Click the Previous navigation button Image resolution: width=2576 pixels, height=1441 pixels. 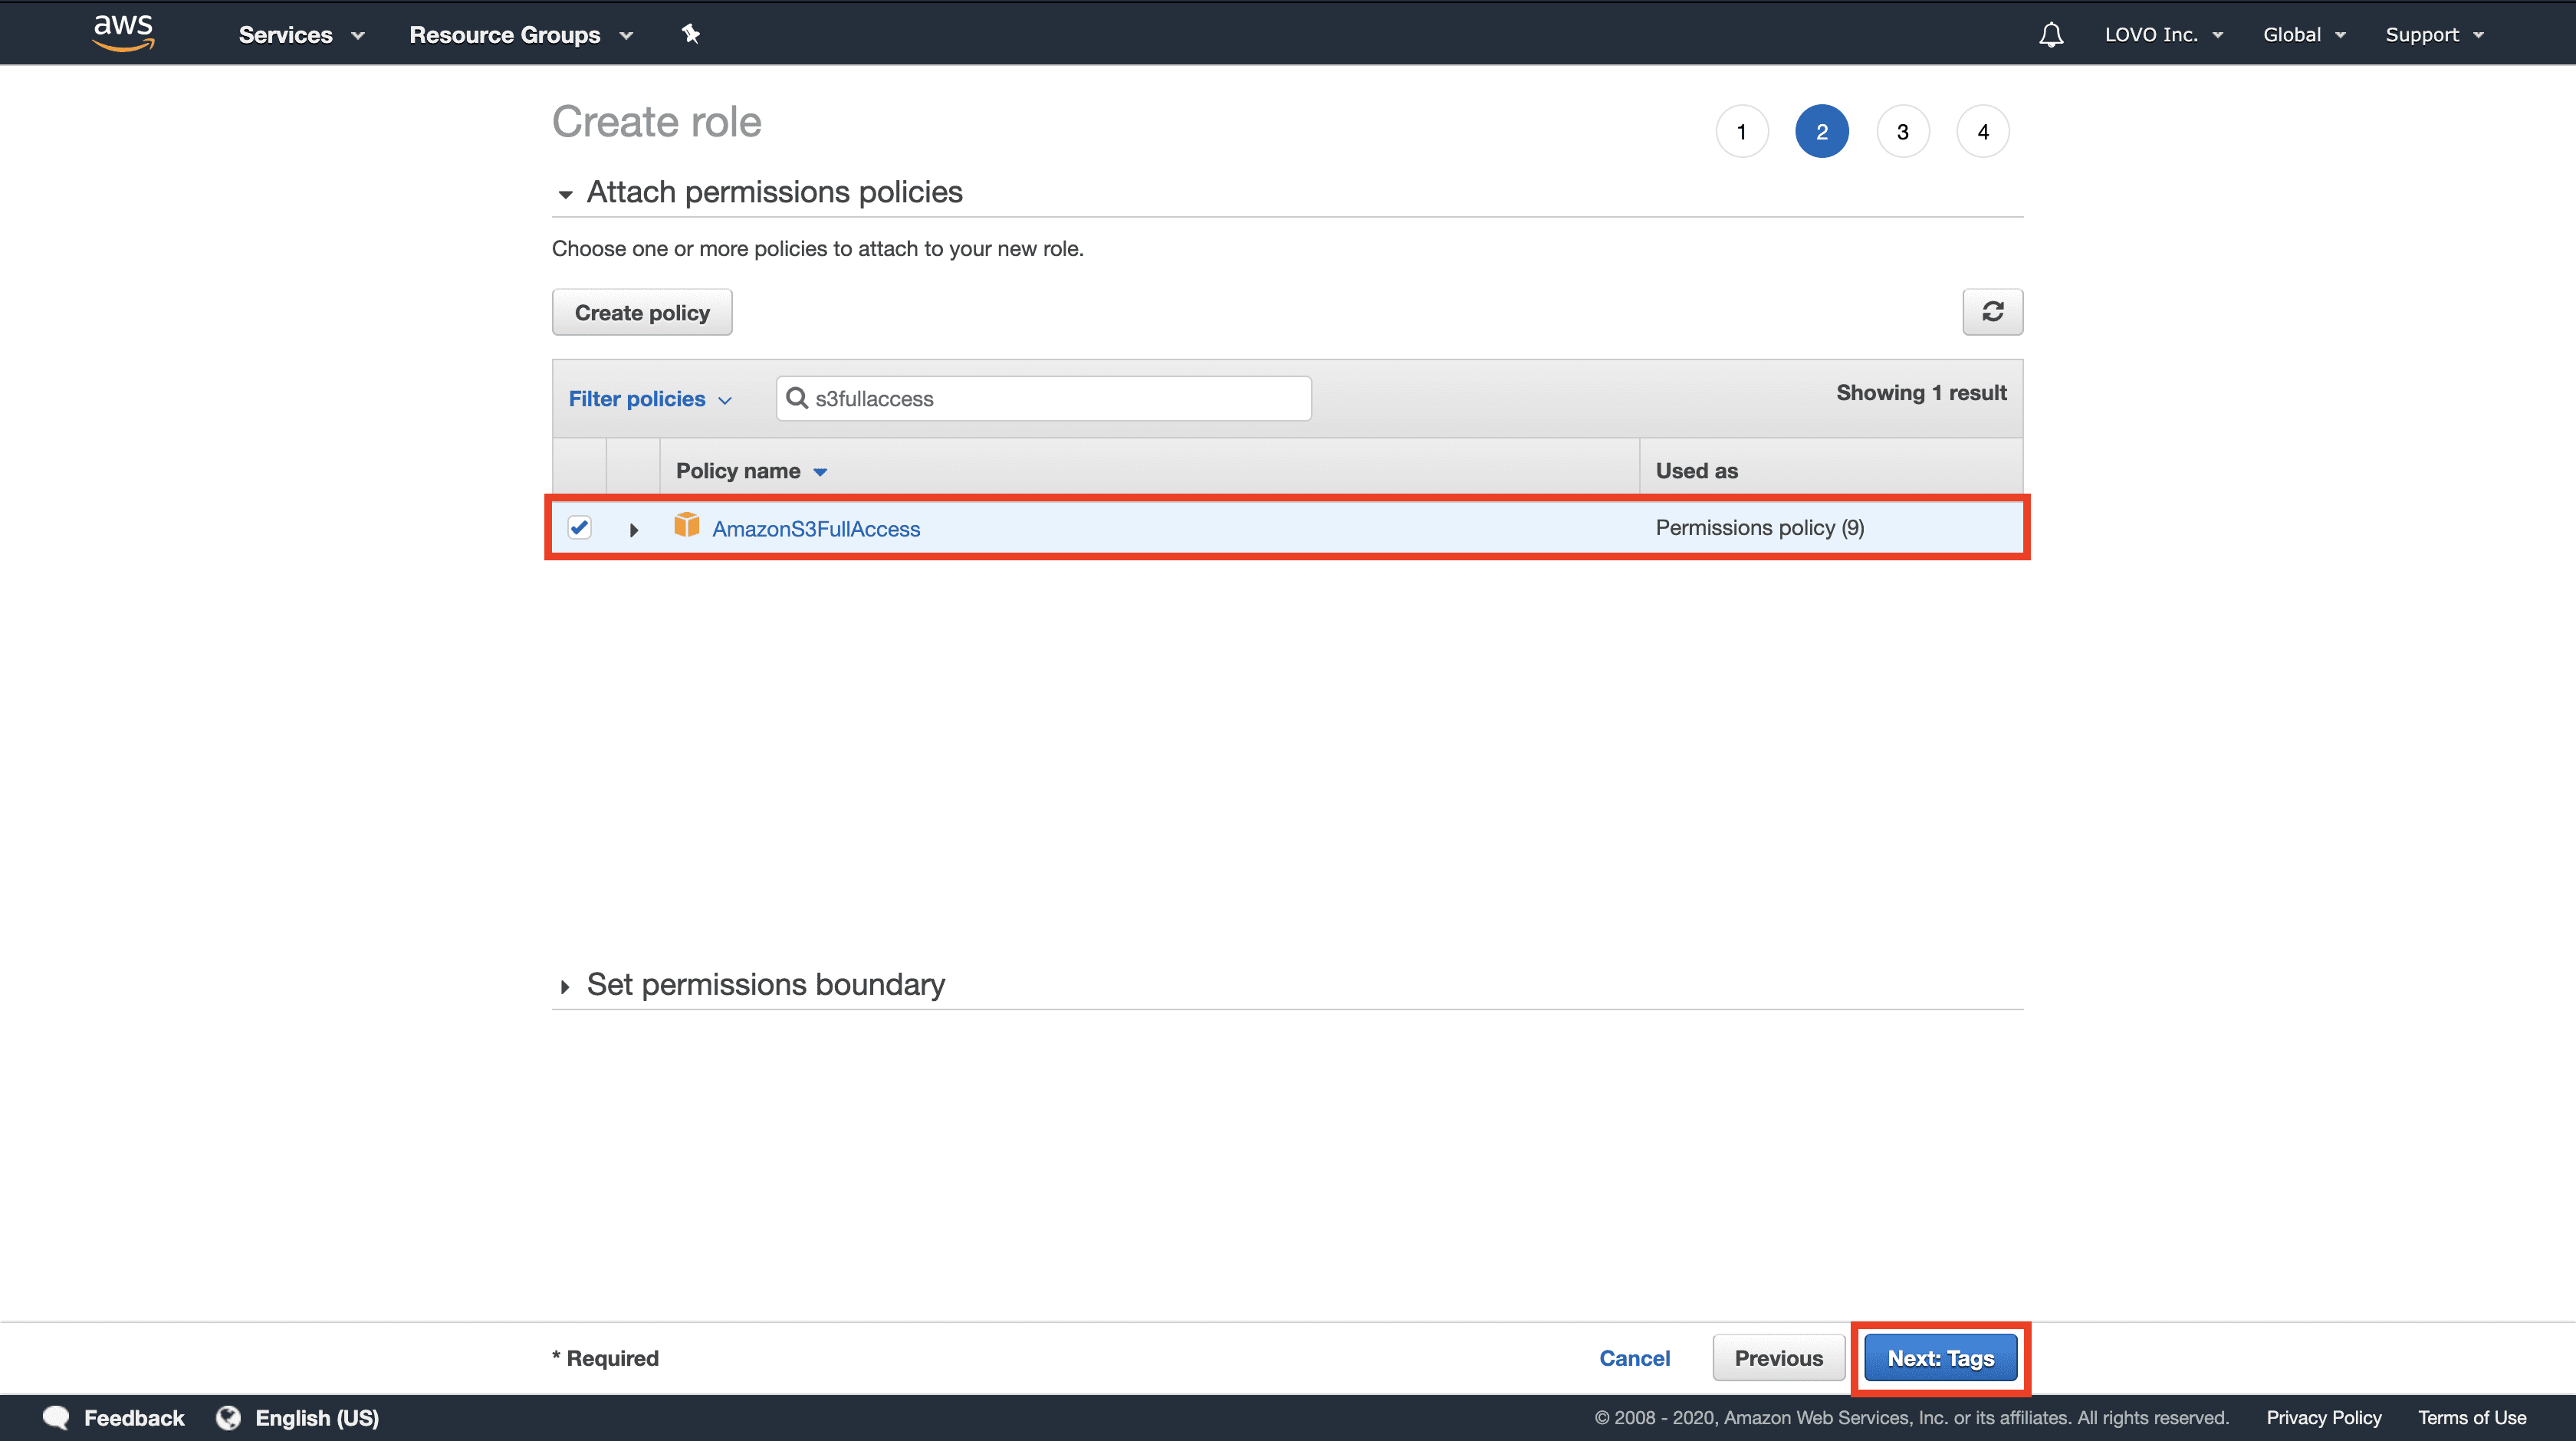tap(1778, 1358)
